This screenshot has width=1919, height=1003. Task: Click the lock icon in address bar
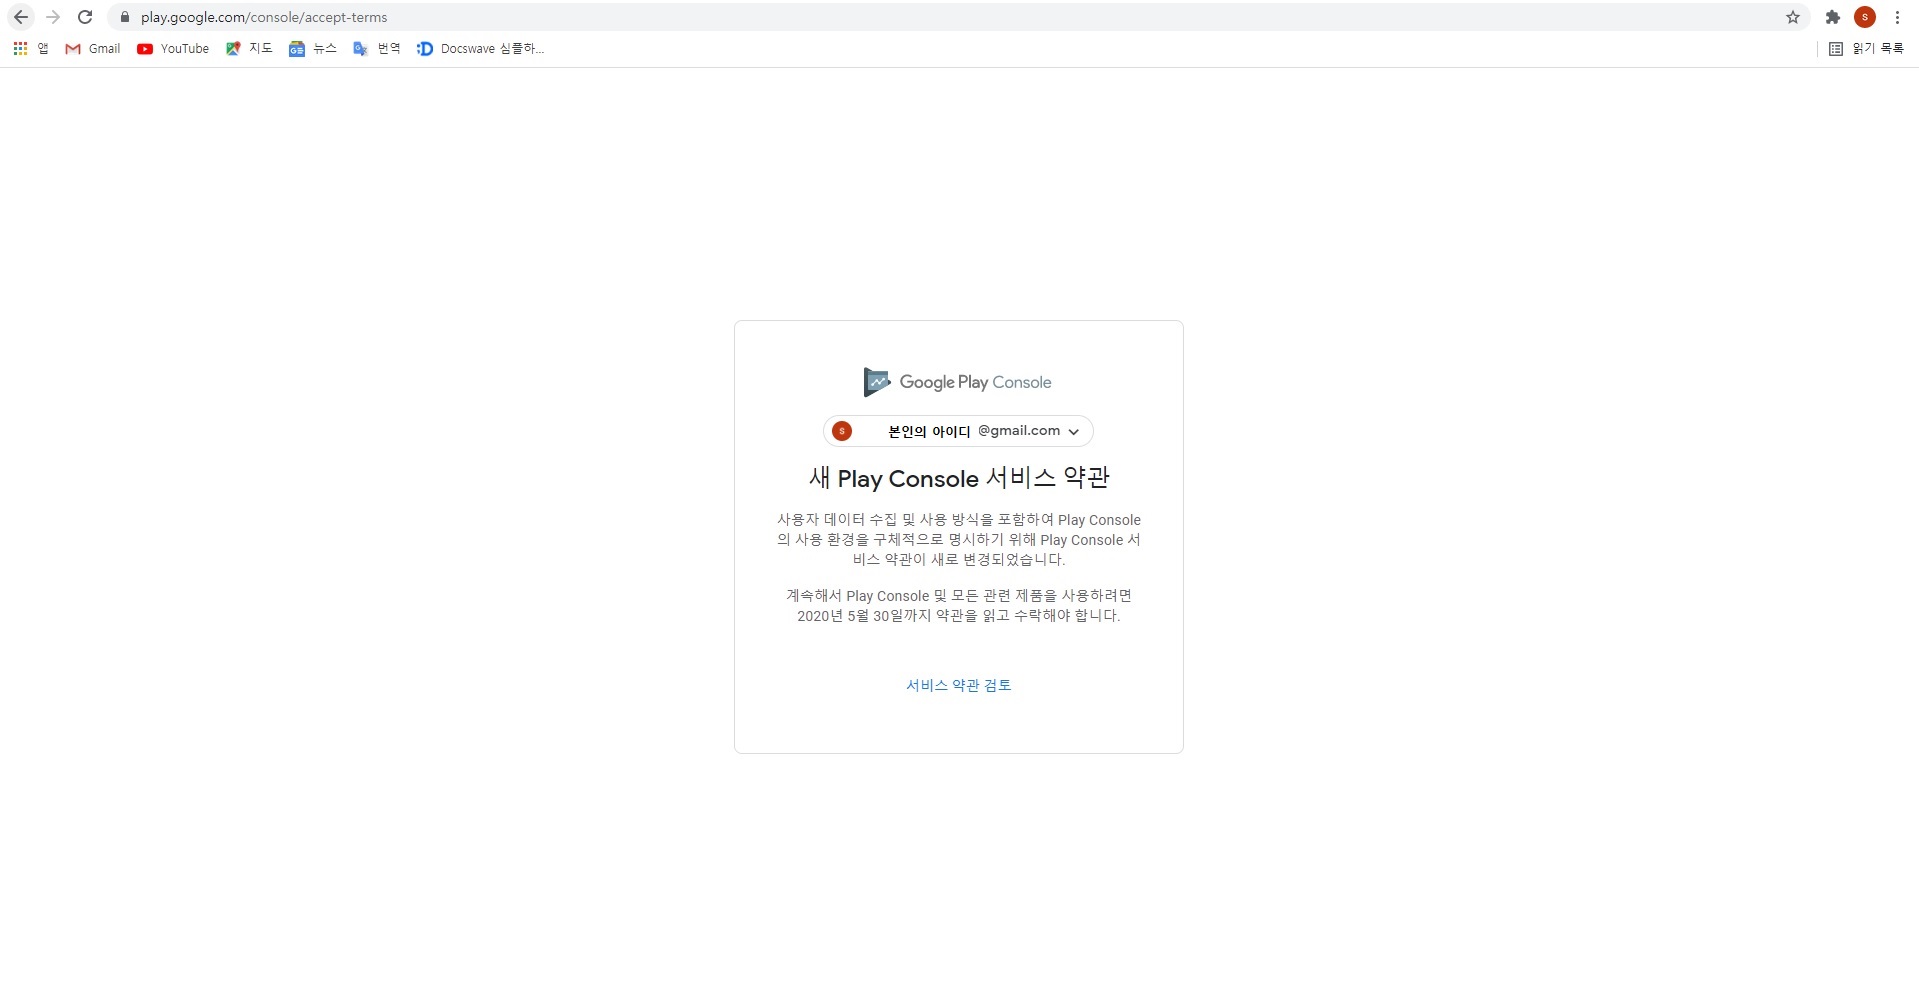(125, 17)
